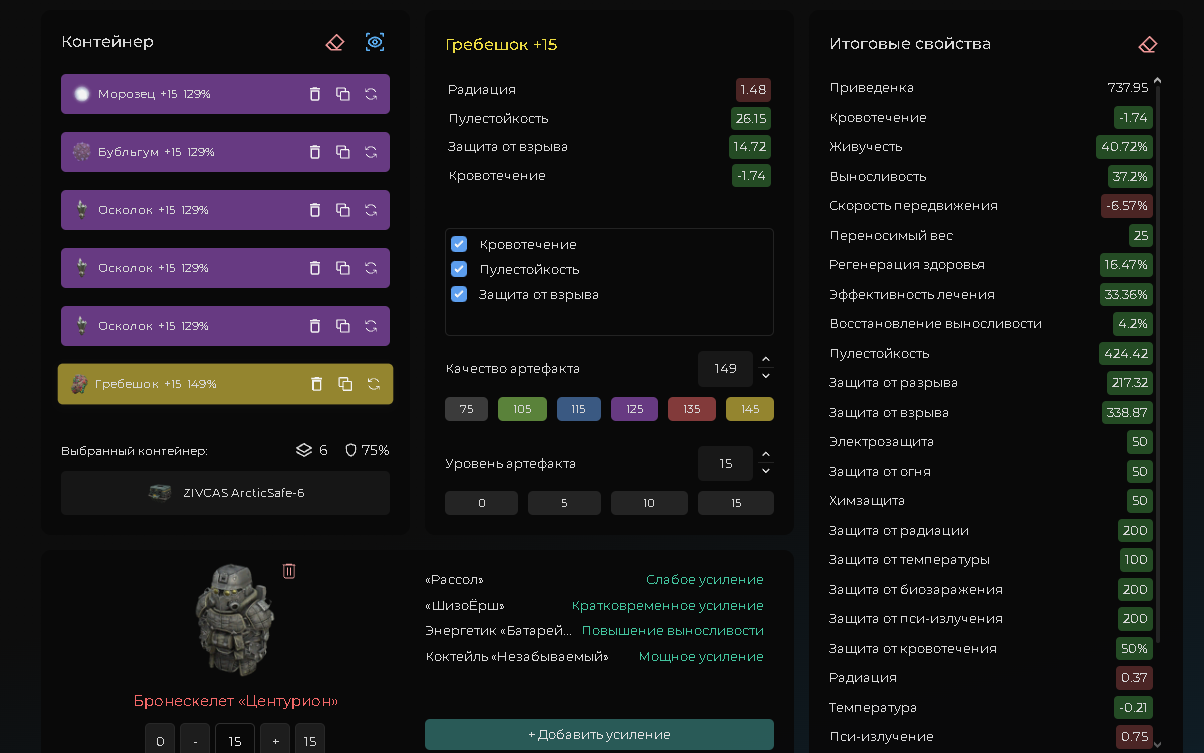Decrease Уровень артефакта with the down arrow
1204x753 pixels.
click(x=766, y=471)
